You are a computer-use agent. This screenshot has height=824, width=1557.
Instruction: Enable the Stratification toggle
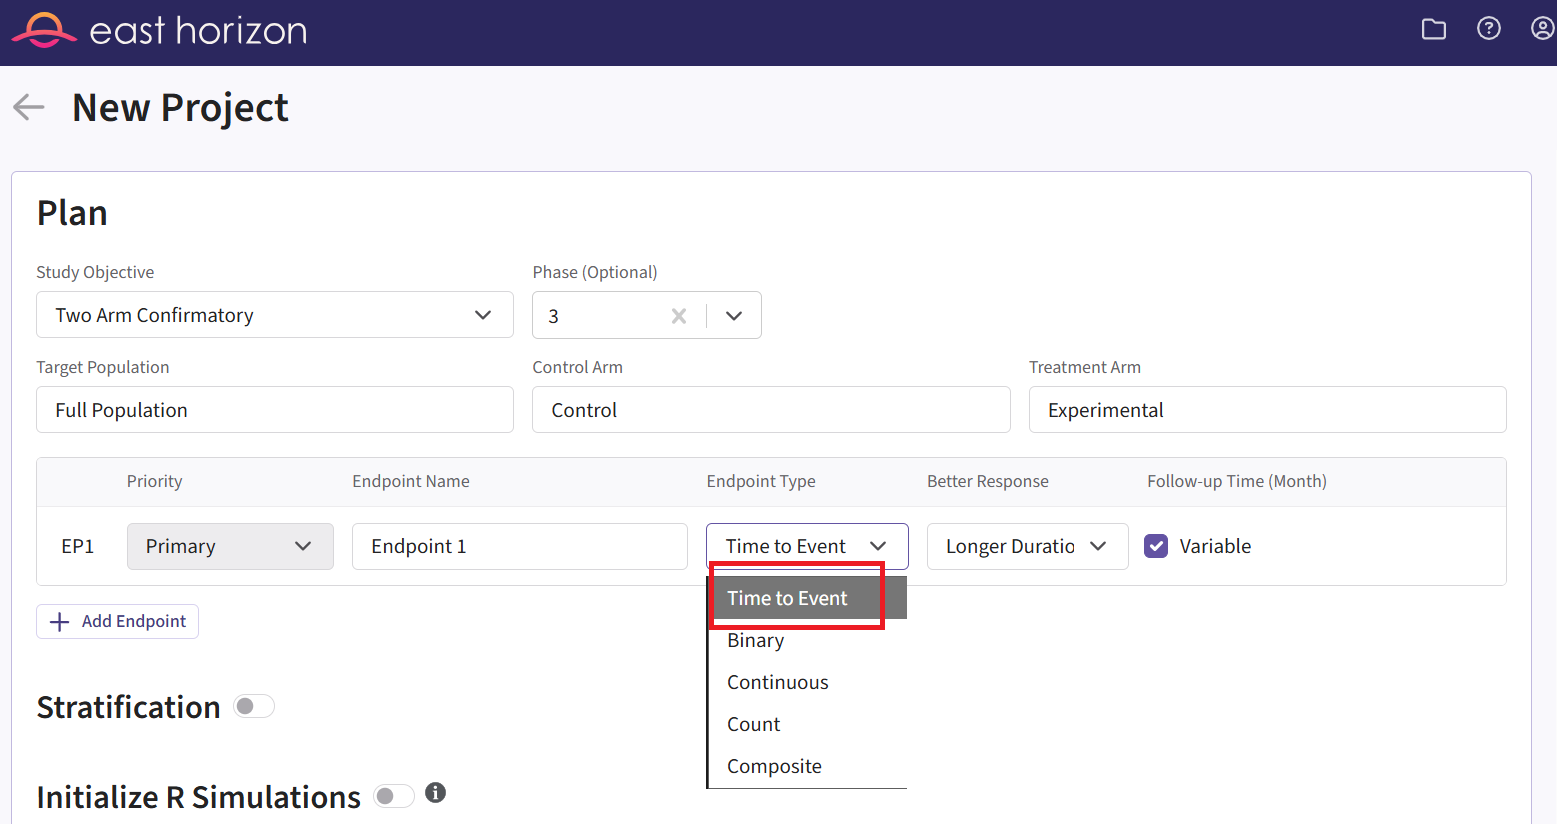click(254, 707)
